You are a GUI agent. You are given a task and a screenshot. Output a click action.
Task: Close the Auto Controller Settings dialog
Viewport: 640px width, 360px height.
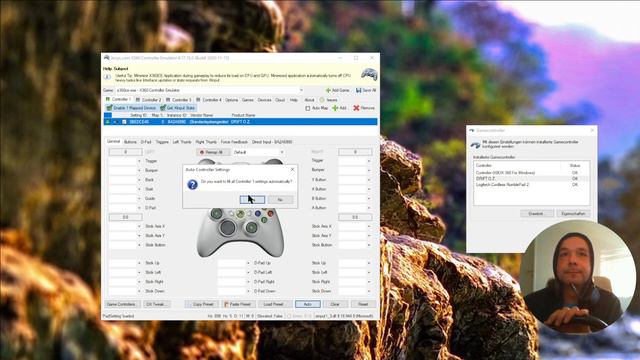(x=292, y=169)
